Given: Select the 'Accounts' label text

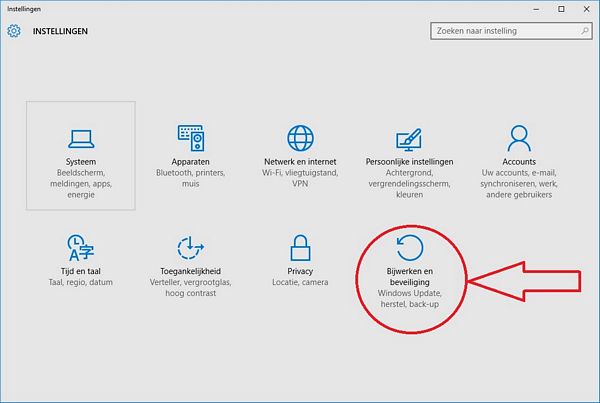Looking at the screenshot, I should pos(519,162).
